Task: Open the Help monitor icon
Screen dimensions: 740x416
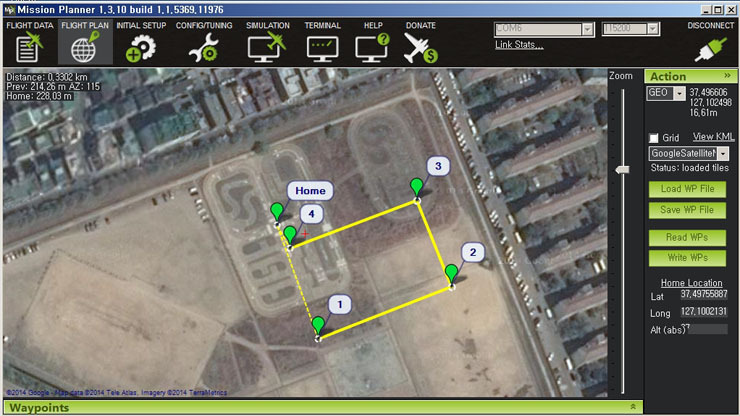Action: (x=372, y=48)
